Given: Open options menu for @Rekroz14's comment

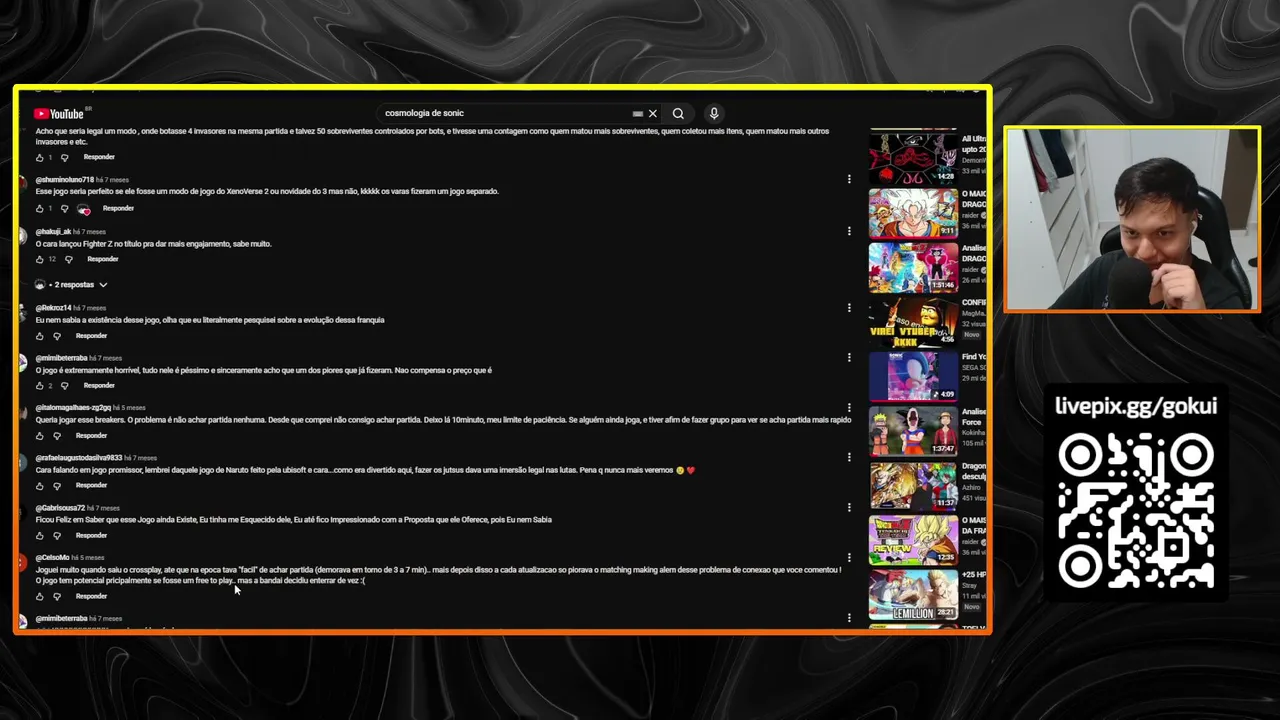Looking at the screenshot, I should coord(849,308).
